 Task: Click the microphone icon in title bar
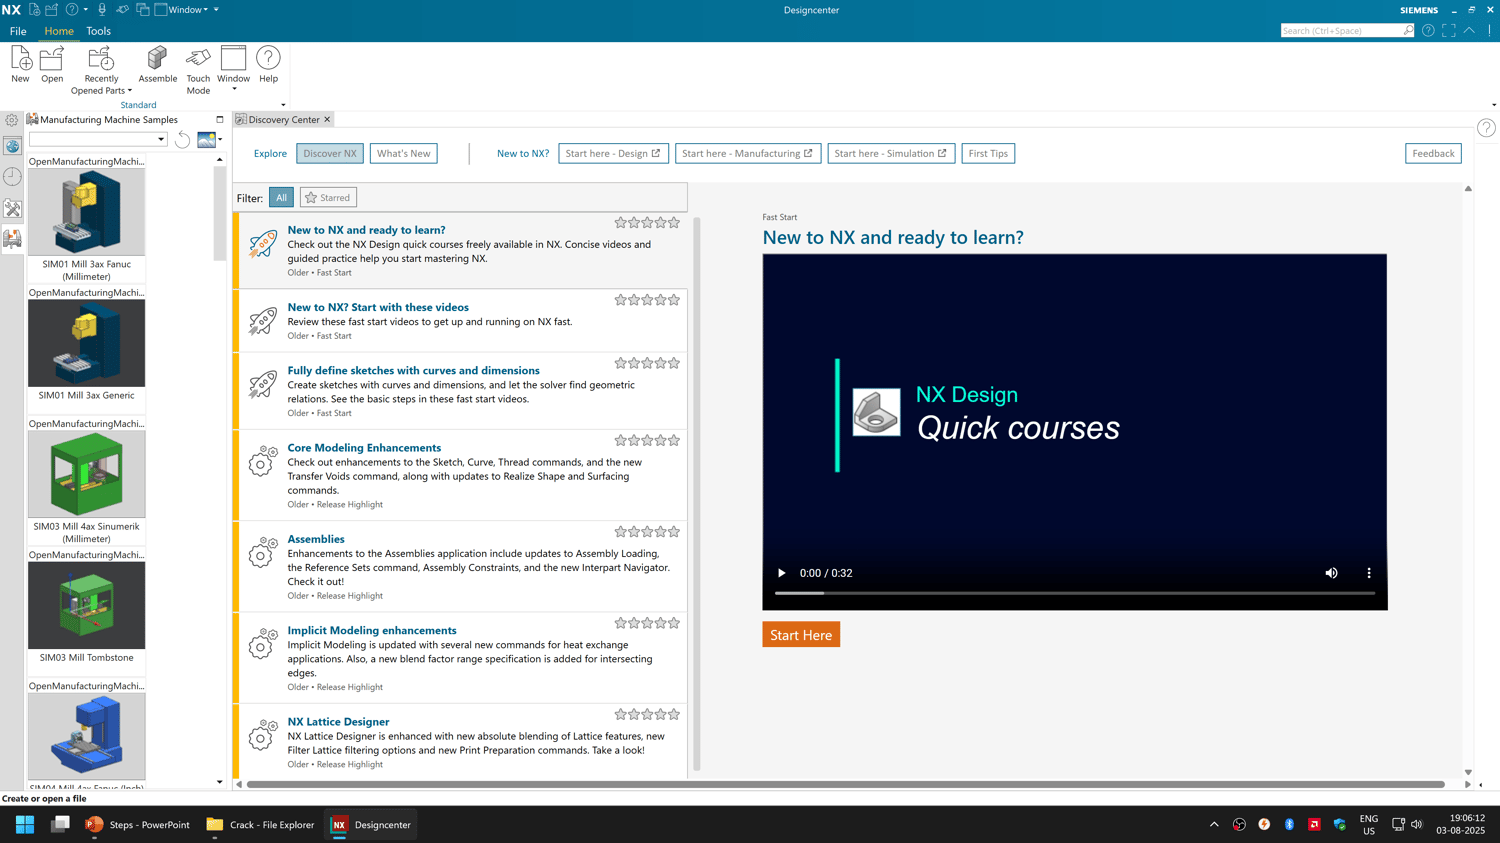[102, 10]
